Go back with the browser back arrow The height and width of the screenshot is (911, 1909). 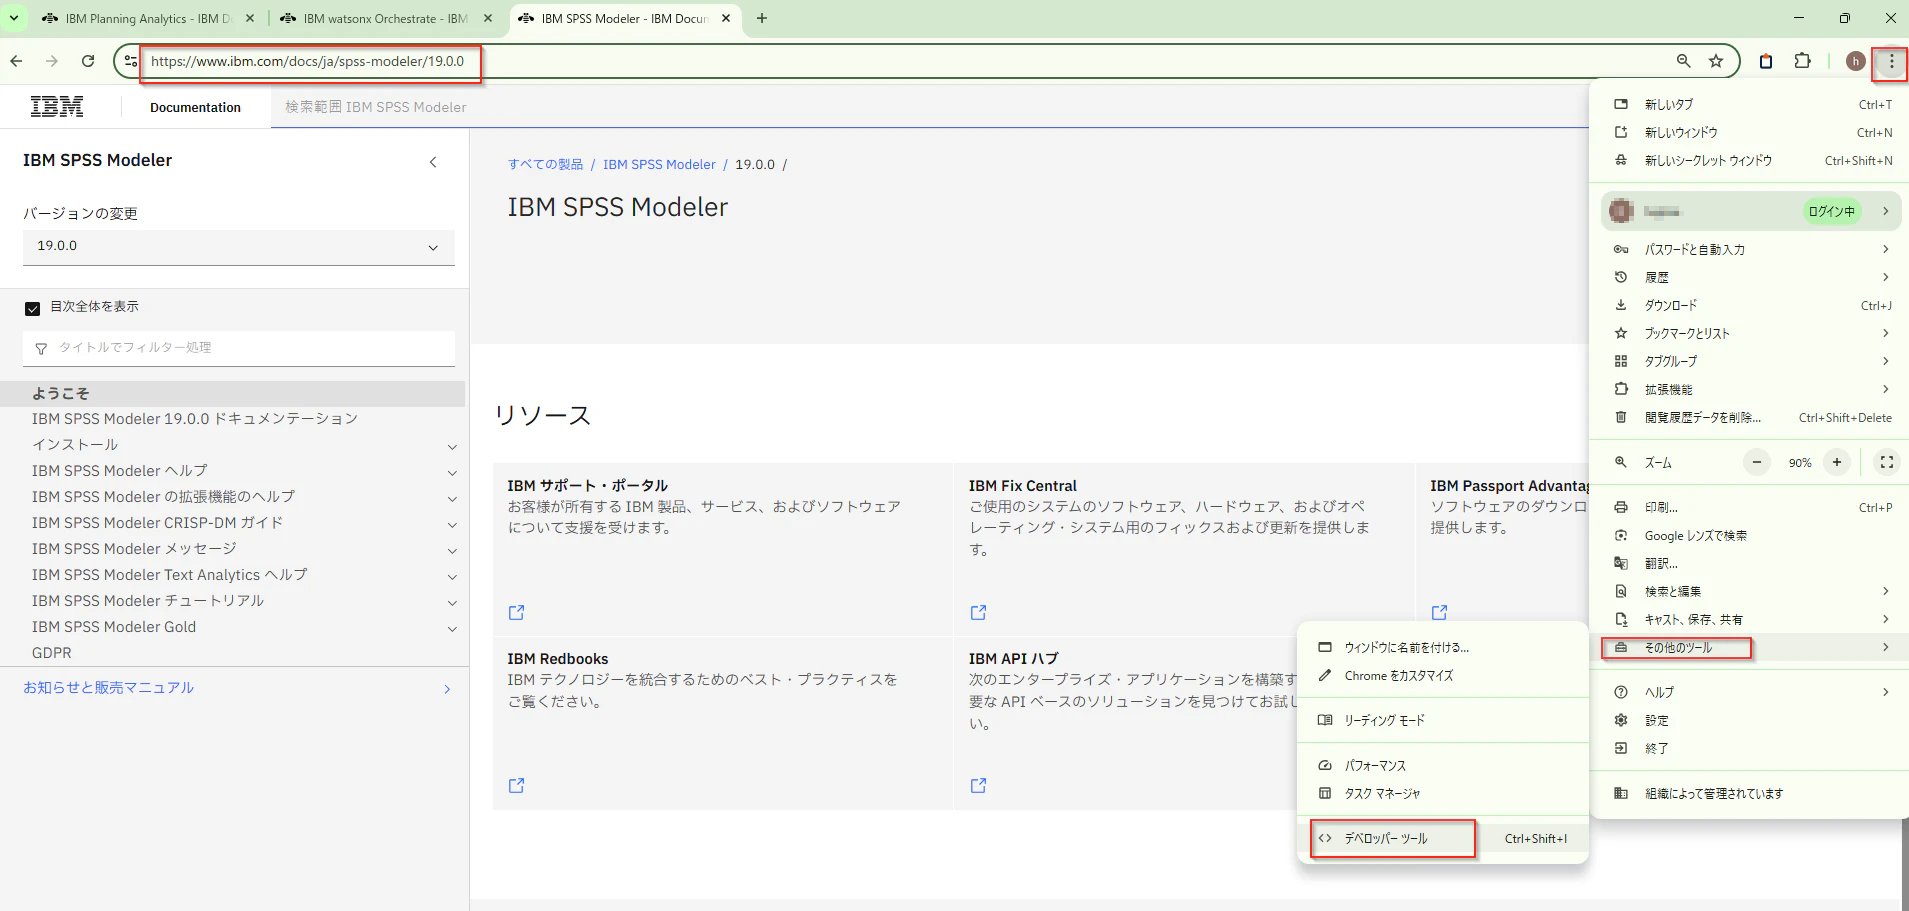pyautogui.click(x=16, y=61)
